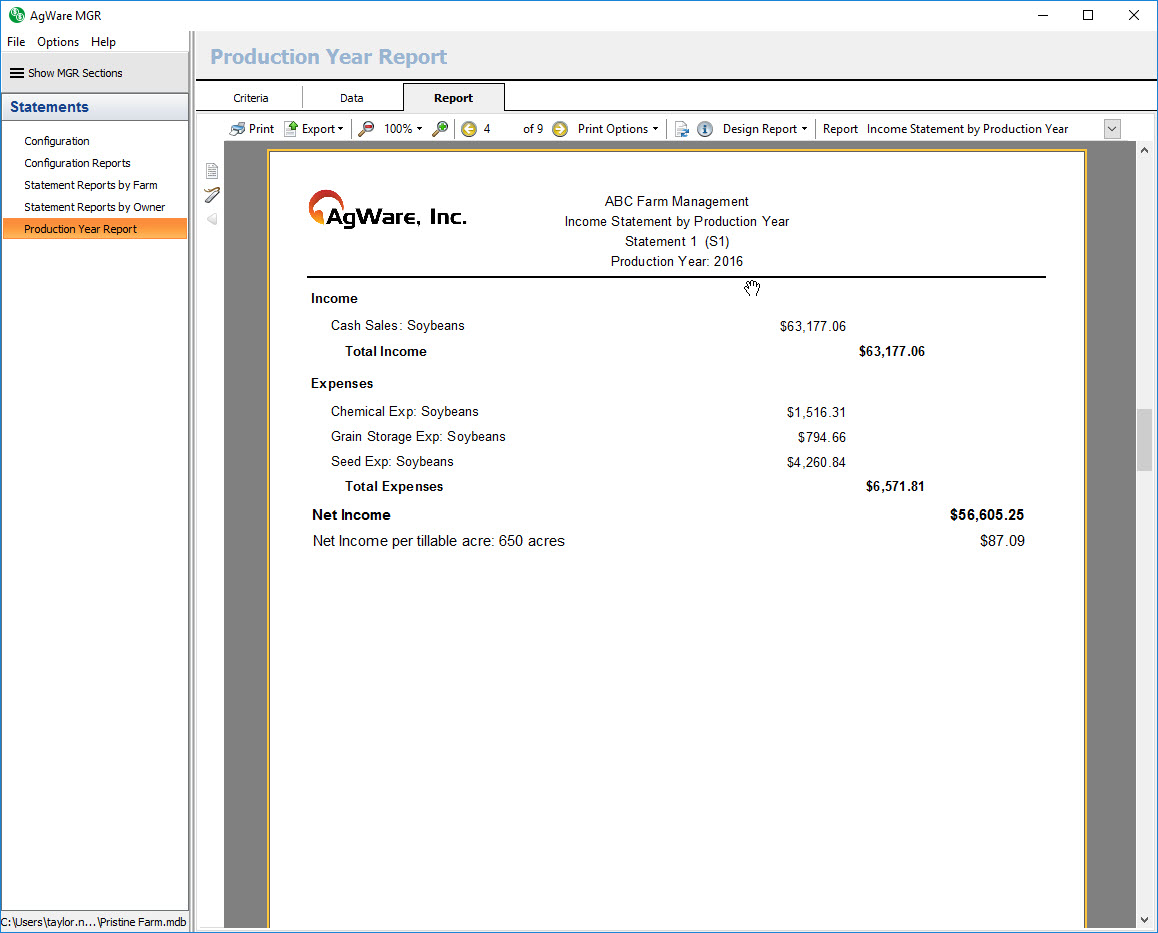Switch to the Criteria tab

(x=251, y=98)
